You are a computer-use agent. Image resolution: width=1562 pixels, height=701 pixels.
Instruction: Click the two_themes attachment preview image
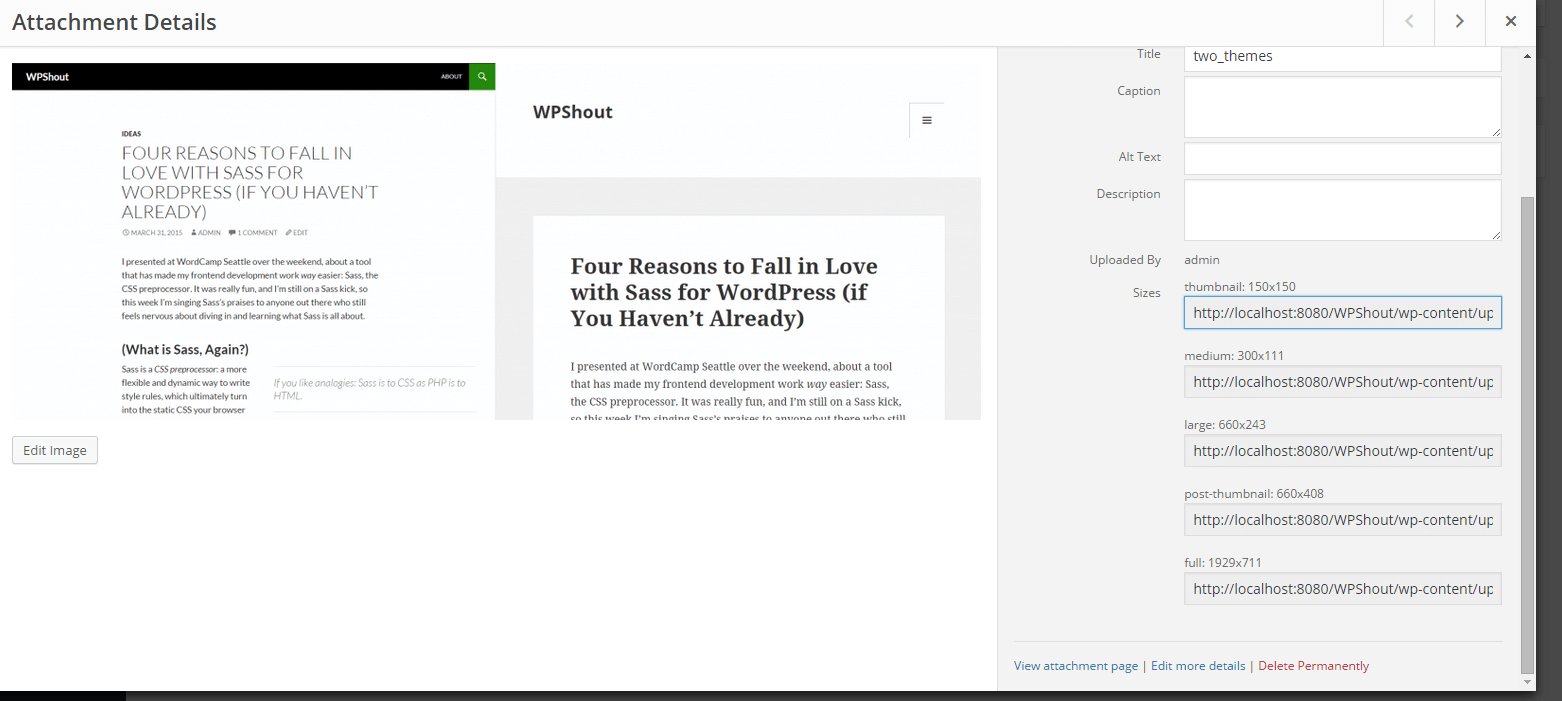[496, 241]
